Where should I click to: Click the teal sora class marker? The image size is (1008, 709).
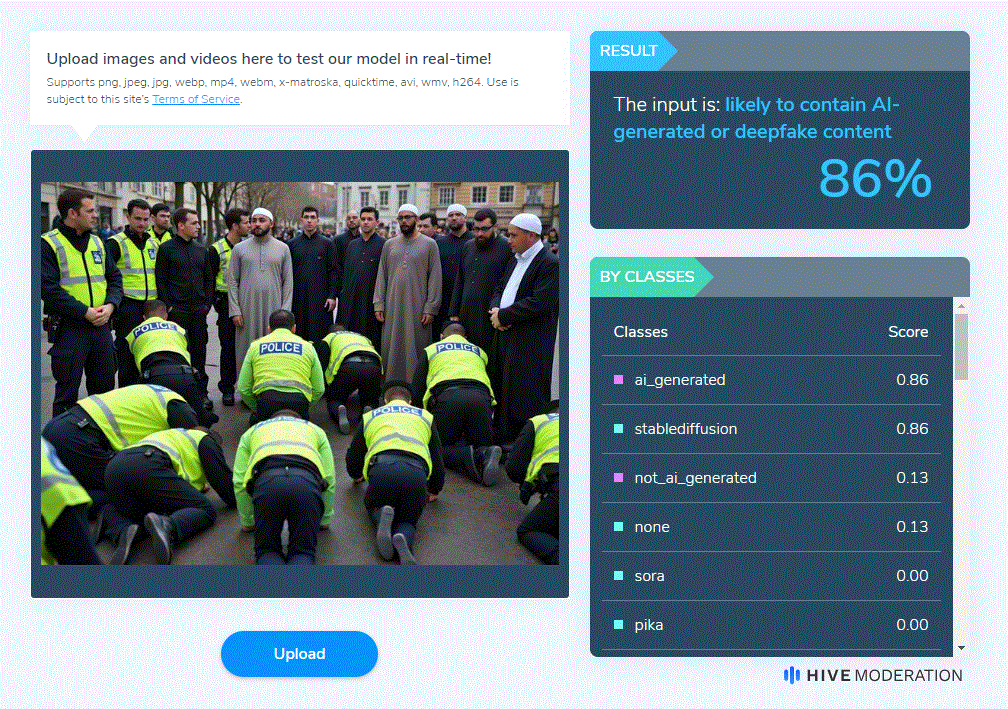coord(618,575)
